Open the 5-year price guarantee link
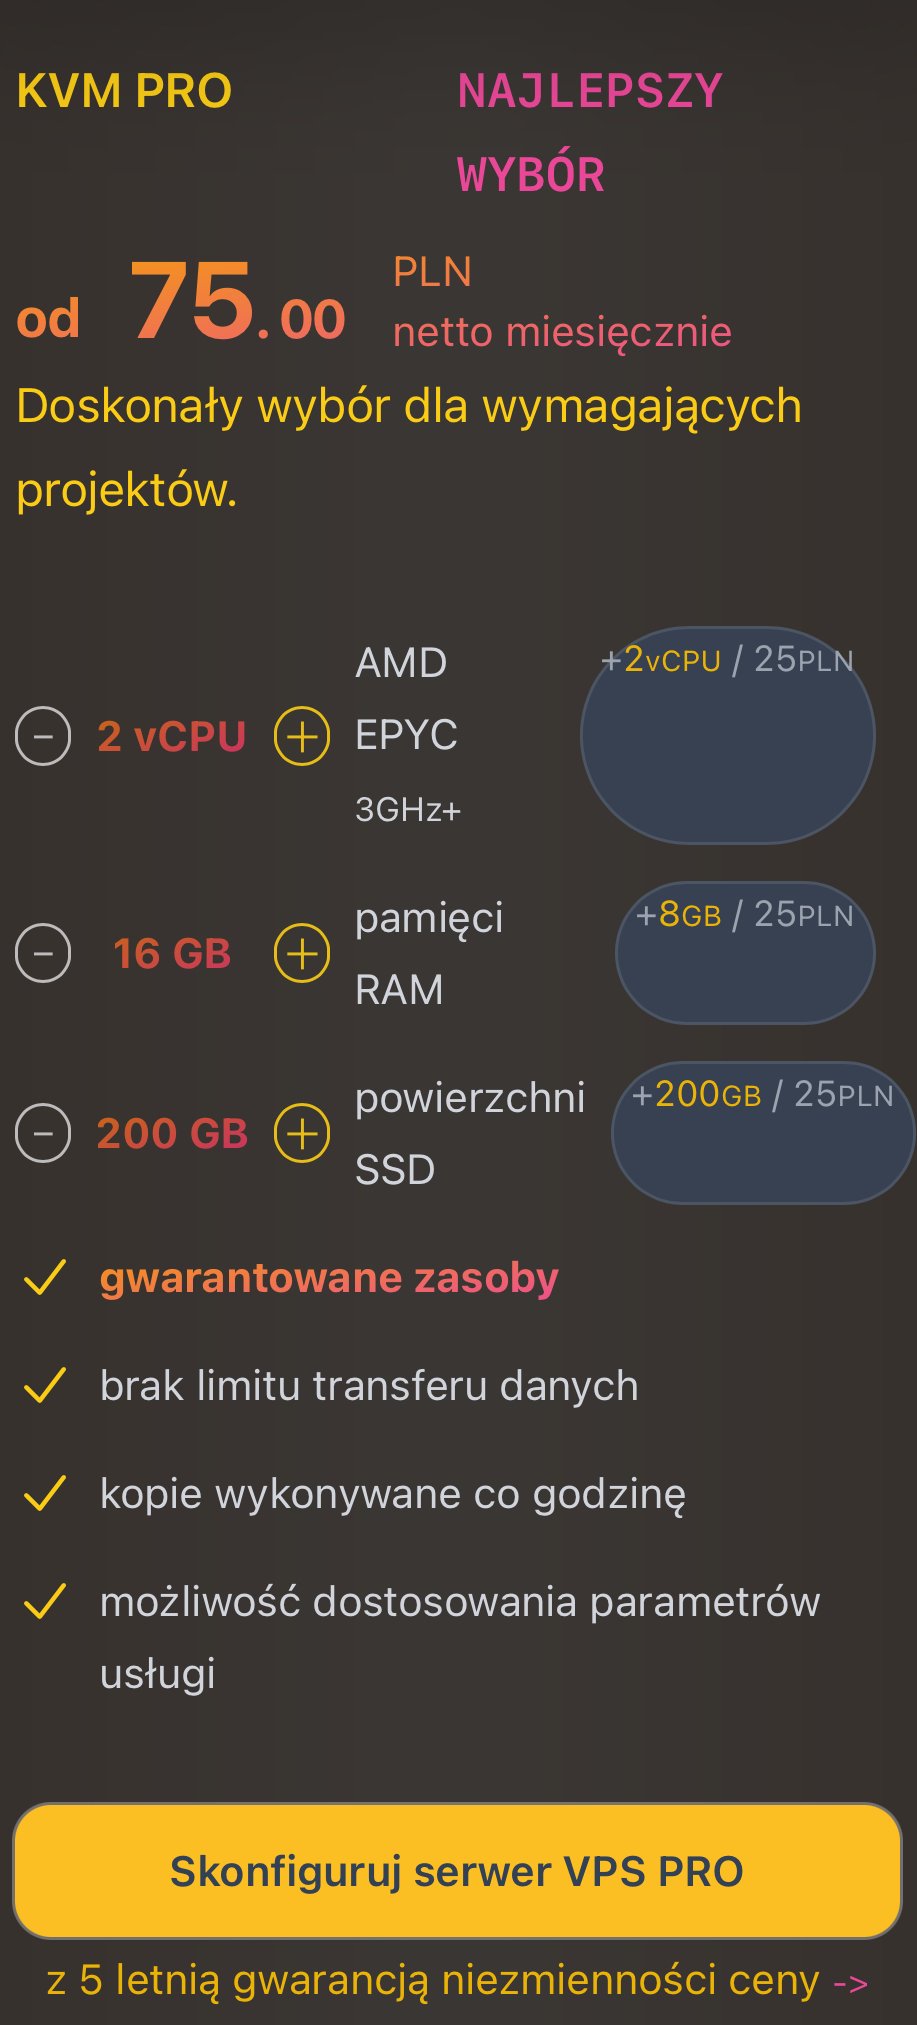The height and width of the screenshot is (2025, 917). pyautogui.click(x=457, y=1980)
